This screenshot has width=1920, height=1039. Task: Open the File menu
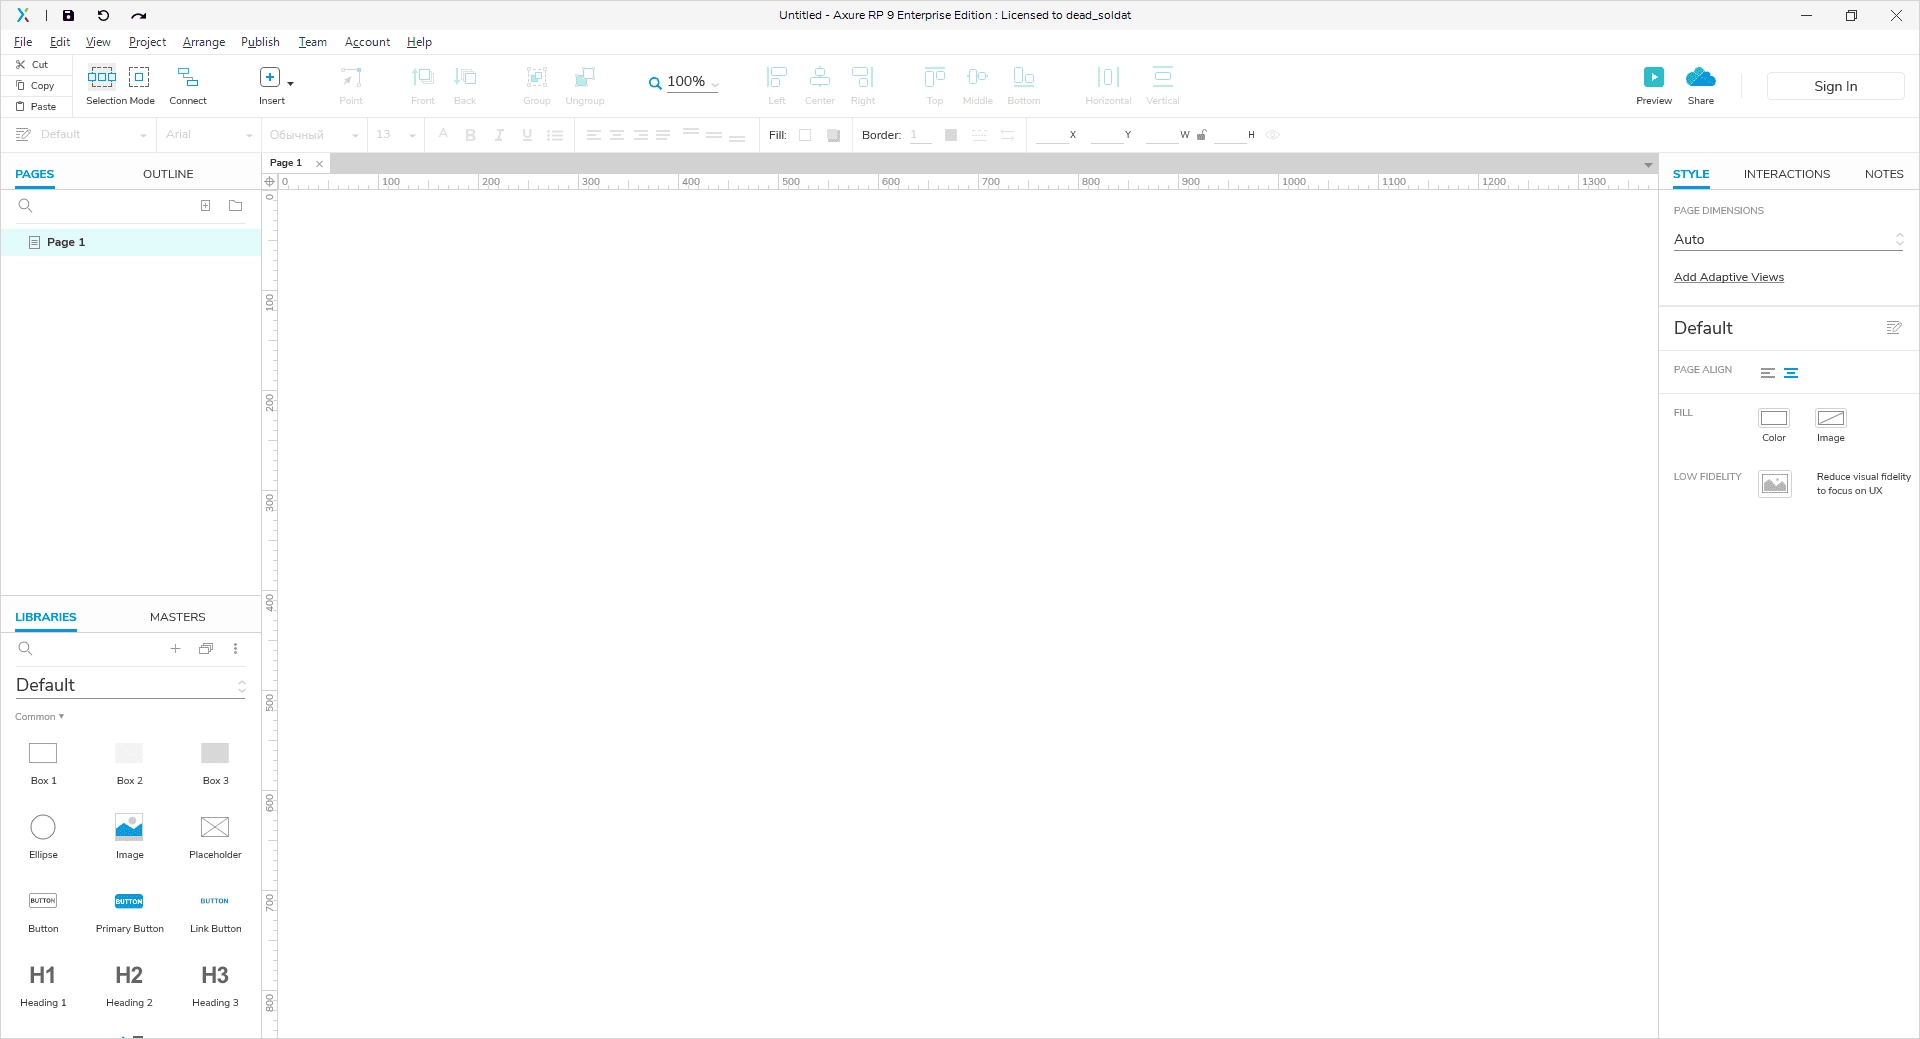(23, 42)
